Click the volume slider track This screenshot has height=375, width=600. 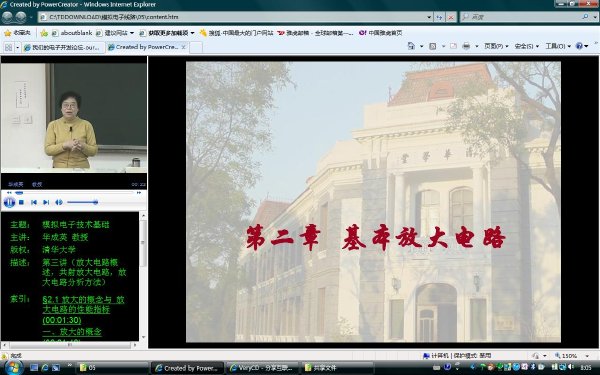(x=82, y=202)
